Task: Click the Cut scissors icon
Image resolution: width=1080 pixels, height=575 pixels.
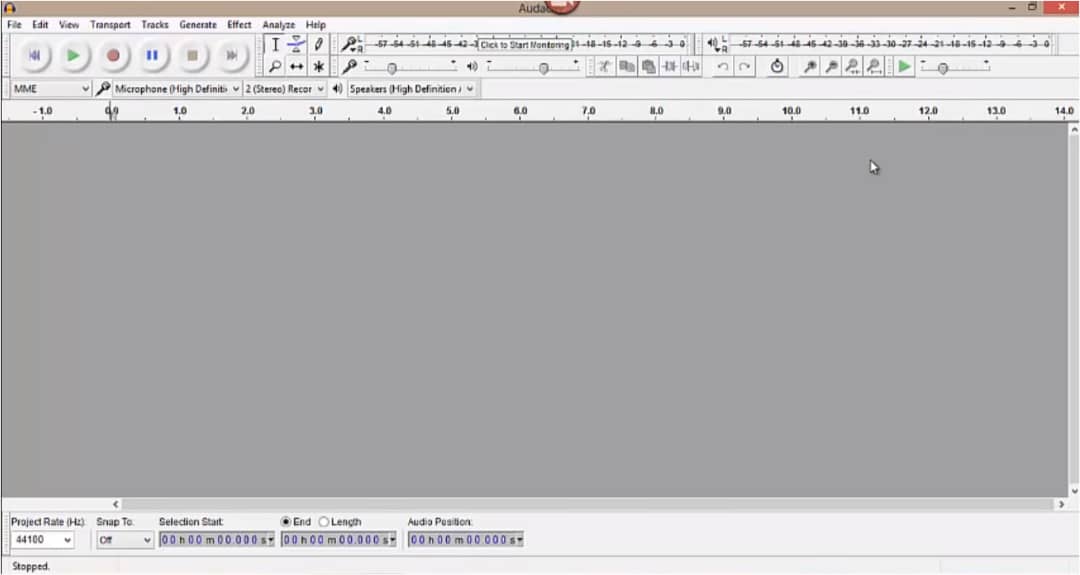Action: click(x=604, y=67)
